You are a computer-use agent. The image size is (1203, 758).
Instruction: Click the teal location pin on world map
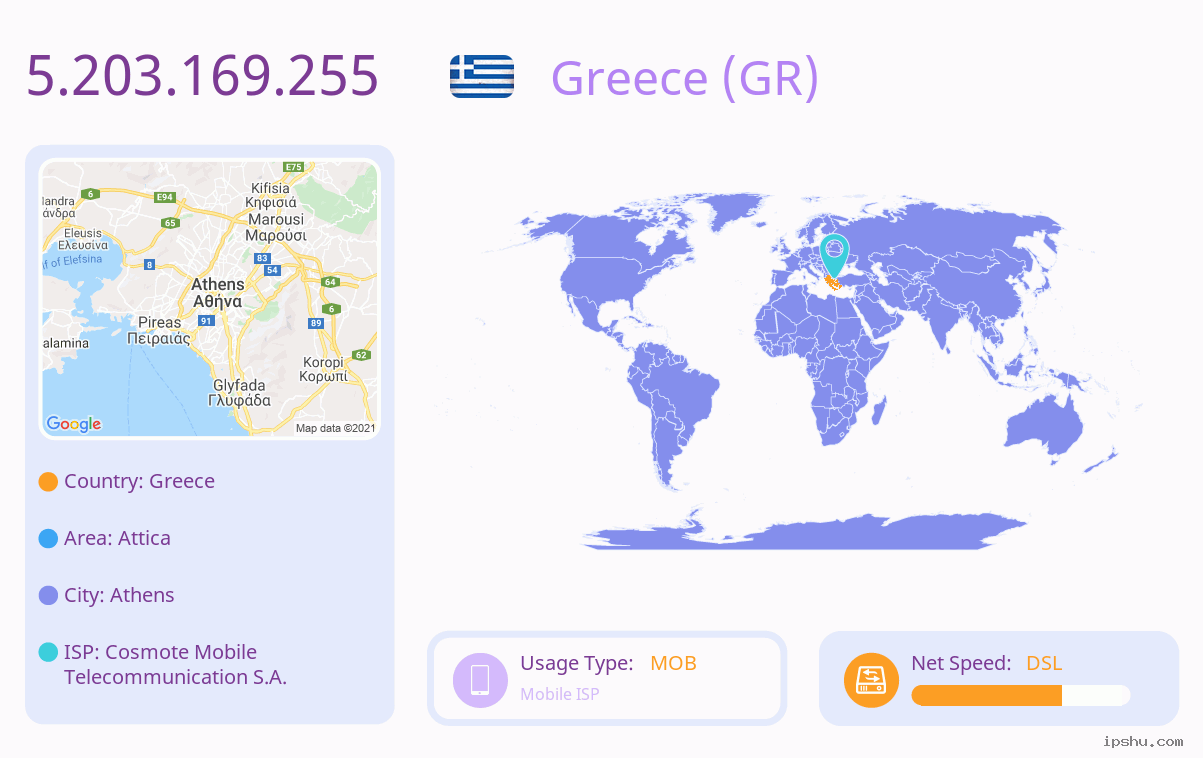tap(834, 255)
